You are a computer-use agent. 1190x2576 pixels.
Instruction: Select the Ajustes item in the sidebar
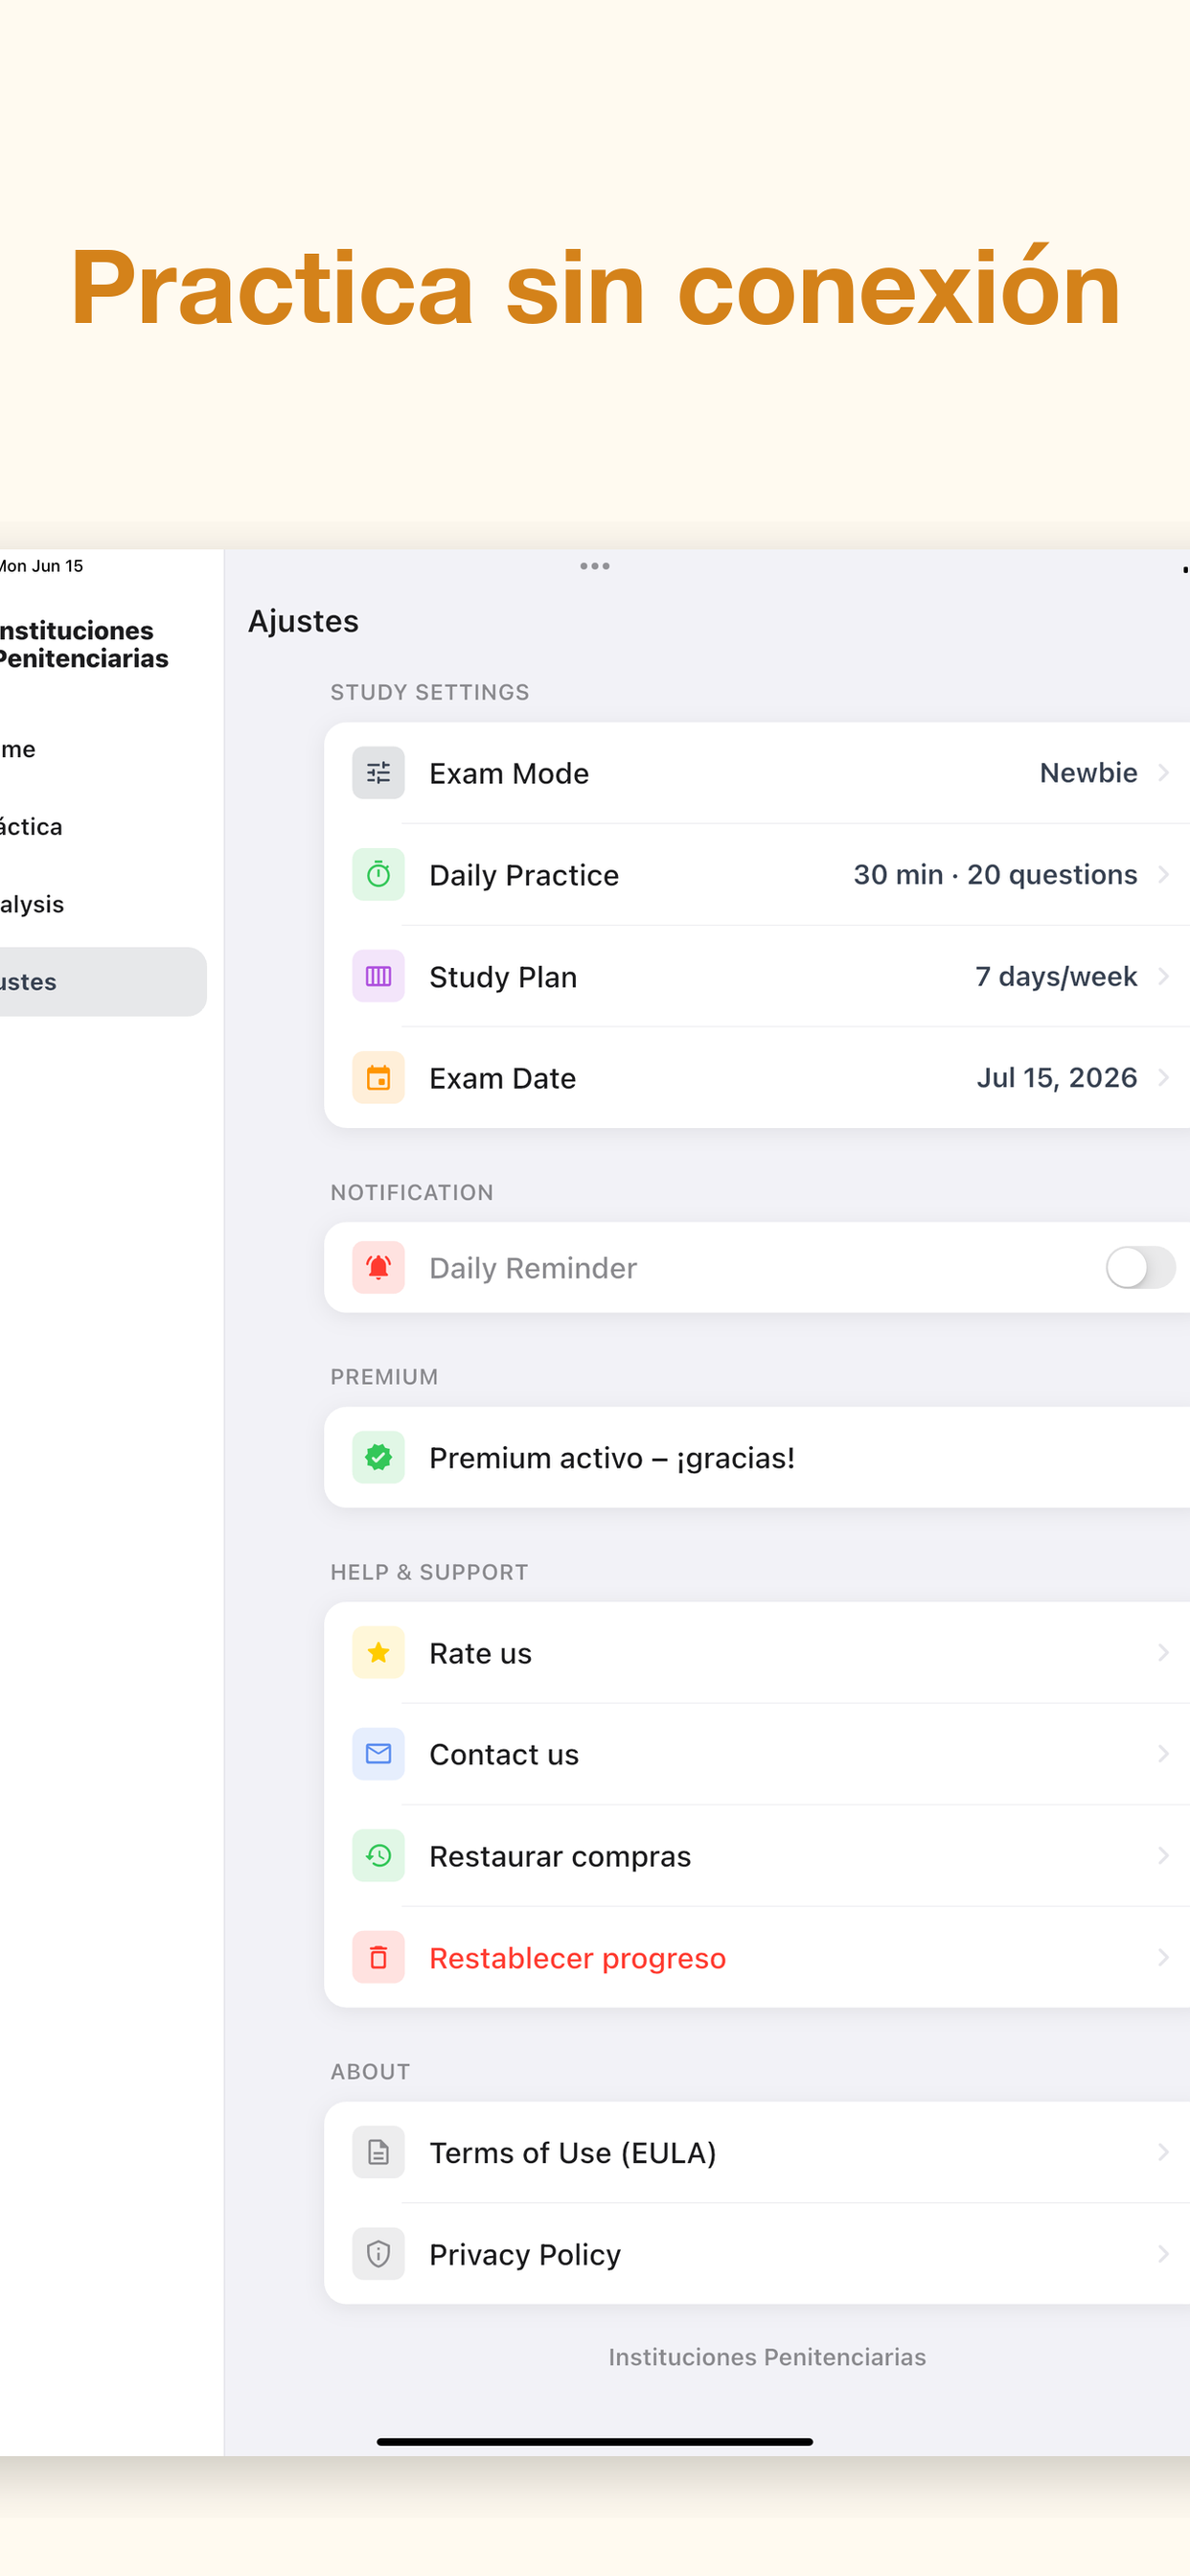pos(102,982)
